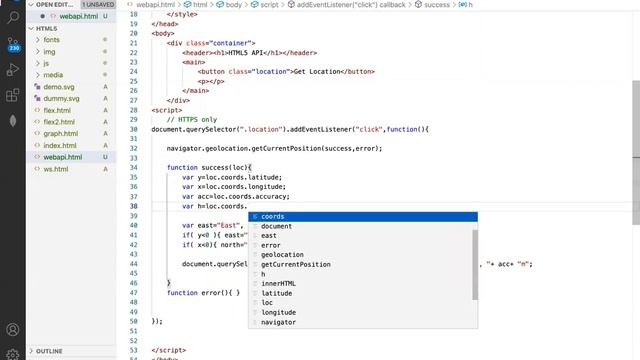
Task: Click success breadcrumb segment
Action: pyautogui.click(x=437, y=4)
